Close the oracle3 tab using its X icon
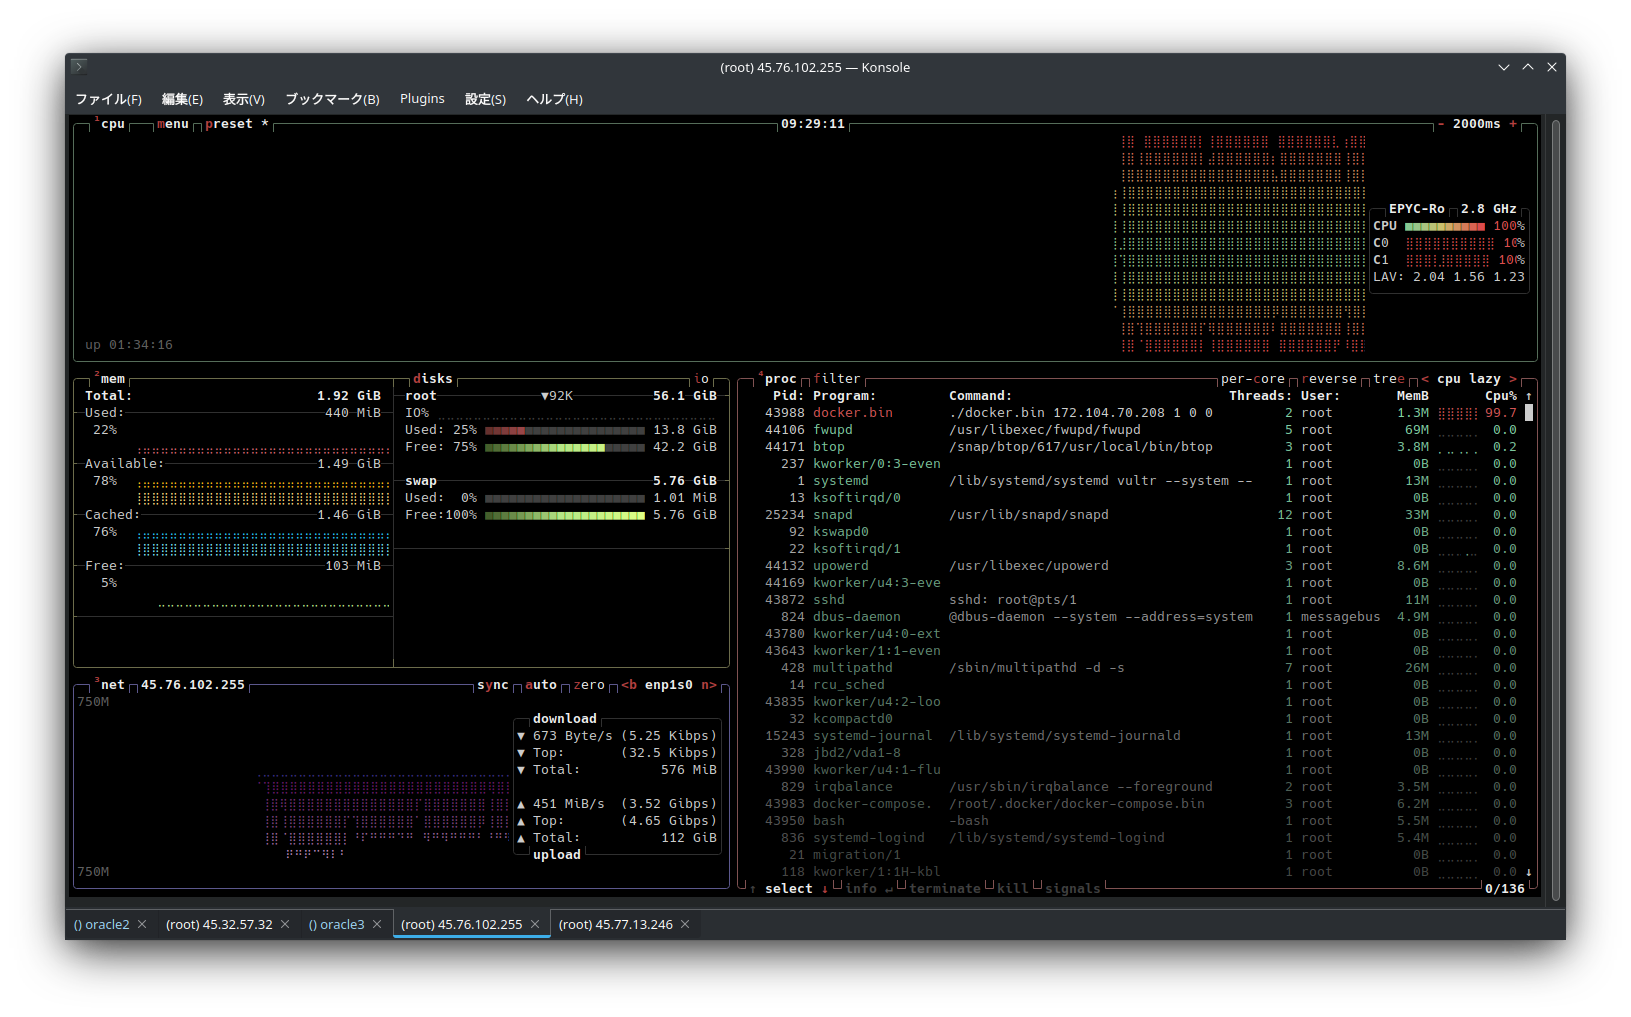This screenshot has width=1631, height=1017. pyautogui.click(x=377, y=924)
